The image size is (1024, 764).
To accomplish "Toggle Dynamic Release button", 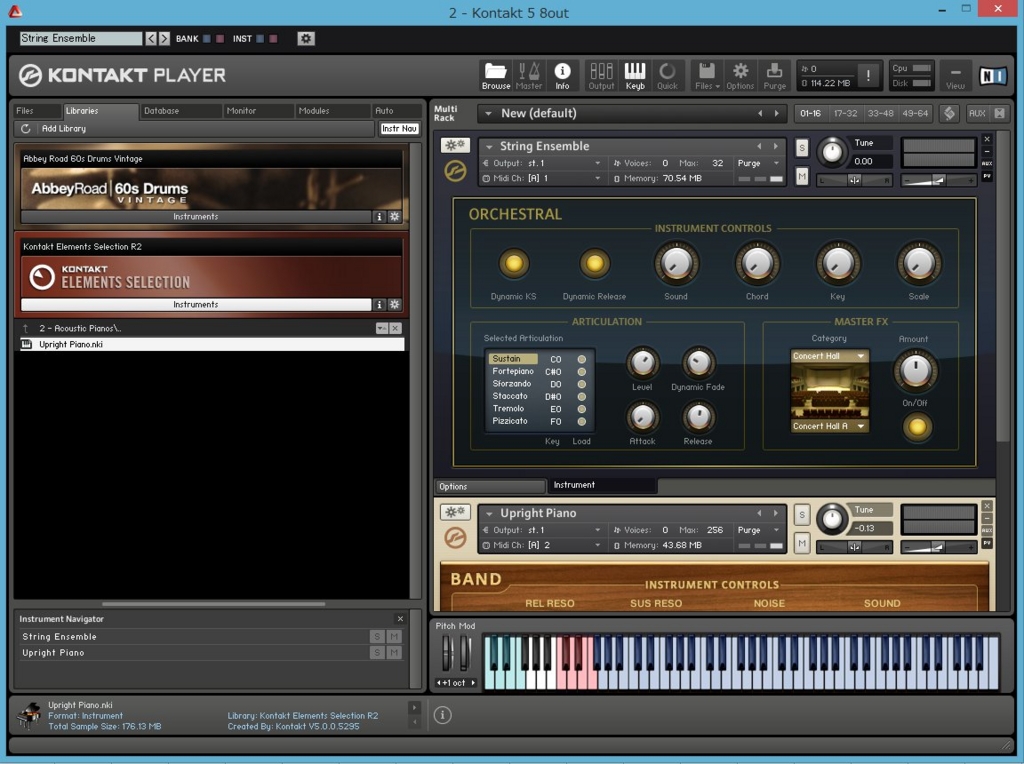I will coord(594,264).
